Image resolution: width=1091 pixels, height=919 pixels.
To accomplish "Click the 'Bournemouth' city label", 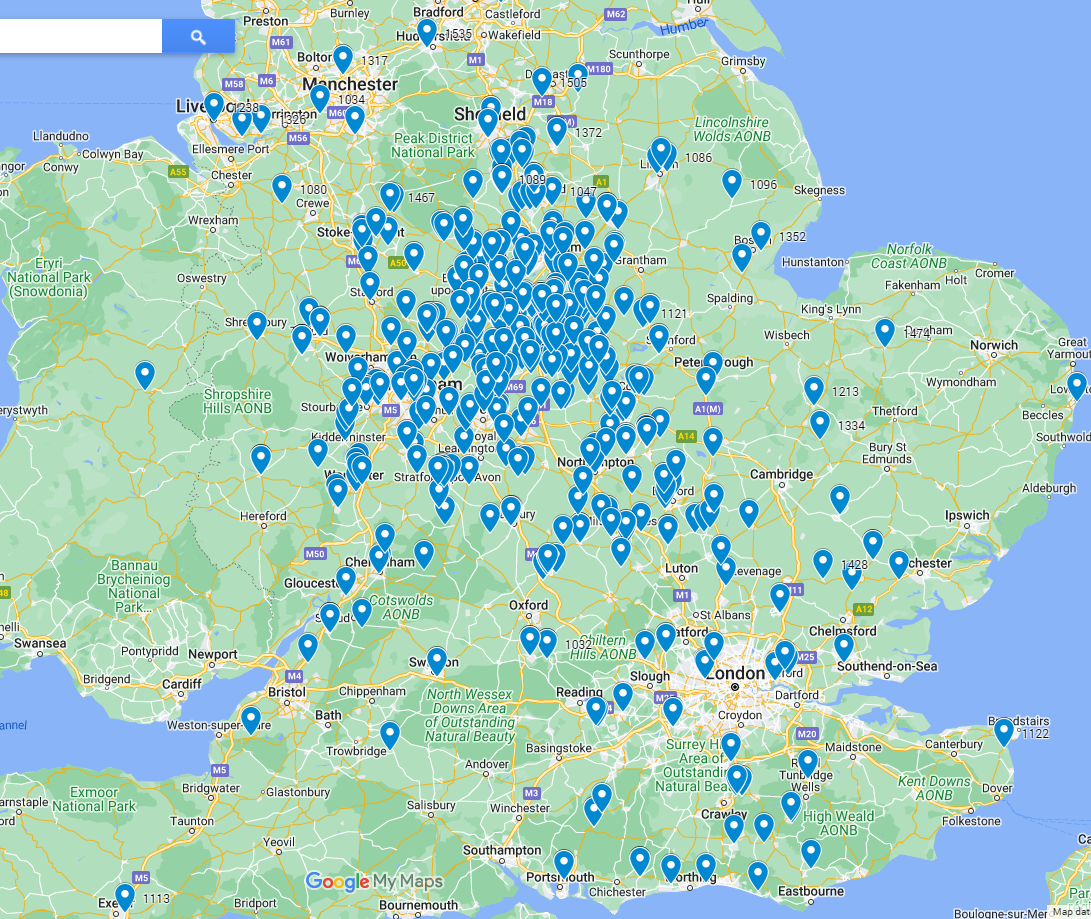I will (x=418, y=905).
